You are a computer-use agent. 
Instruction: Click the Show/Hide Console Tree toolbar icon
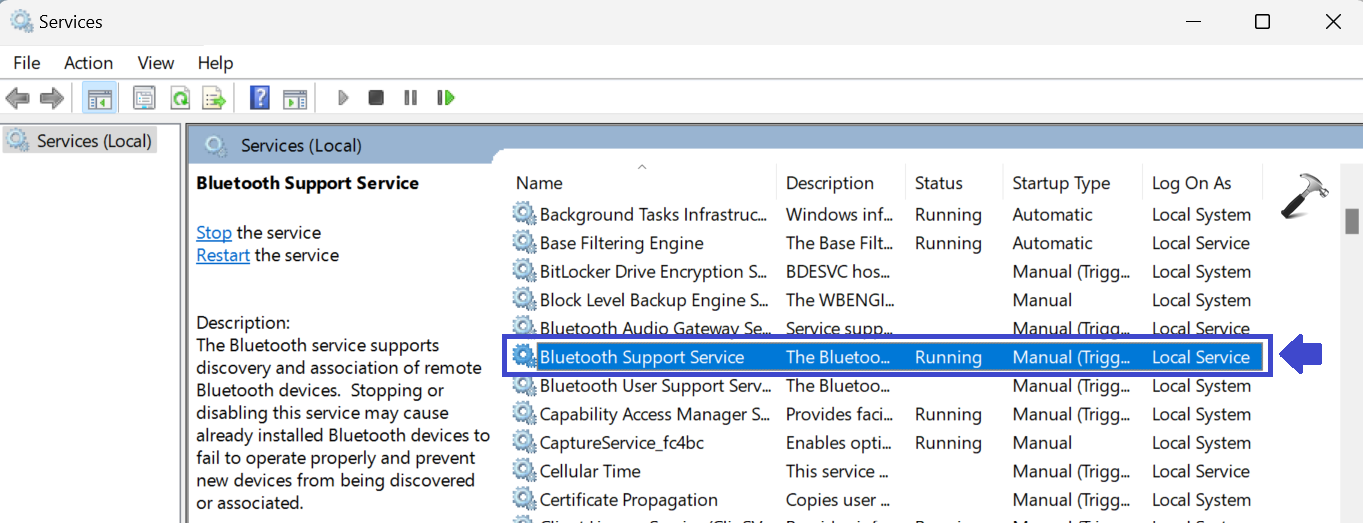tap(100, 98)
